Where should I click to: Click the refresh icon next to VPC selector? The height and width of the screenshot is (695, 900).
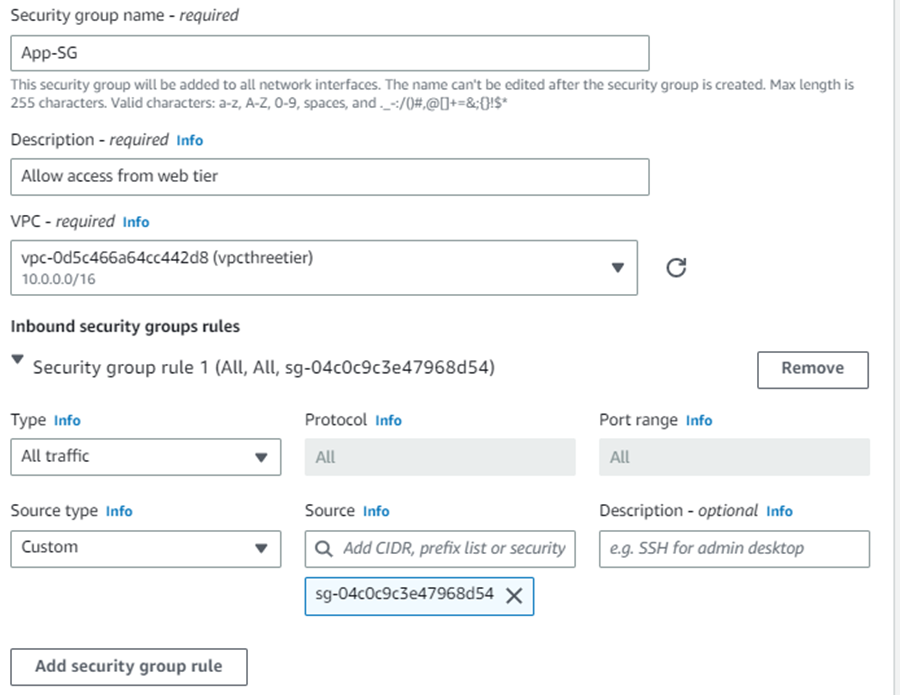coord(676,267)
